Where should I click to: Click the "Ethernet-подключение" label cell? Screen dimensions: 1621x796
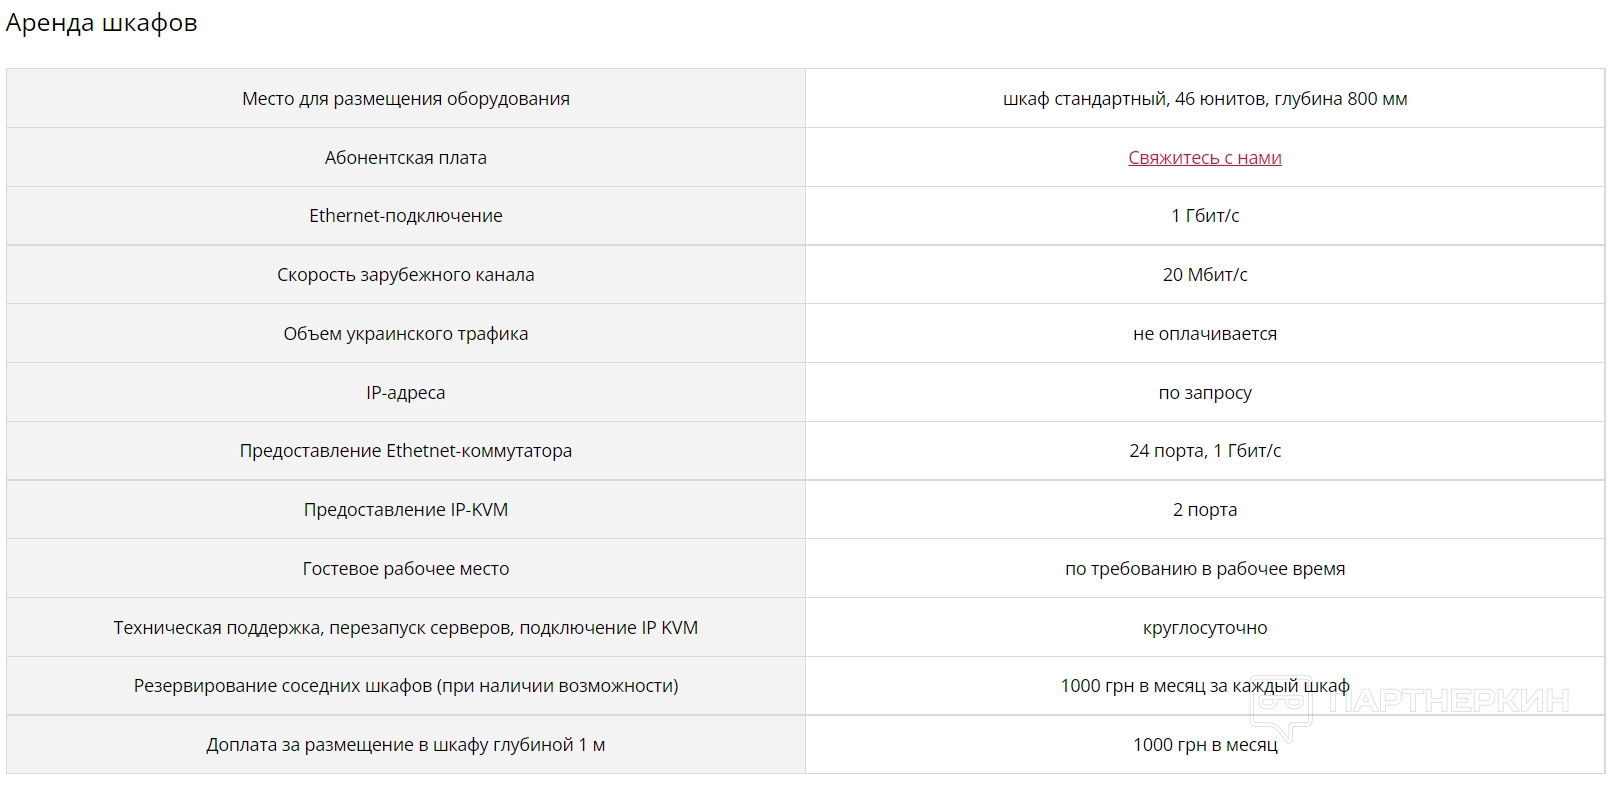coord(405,216)
